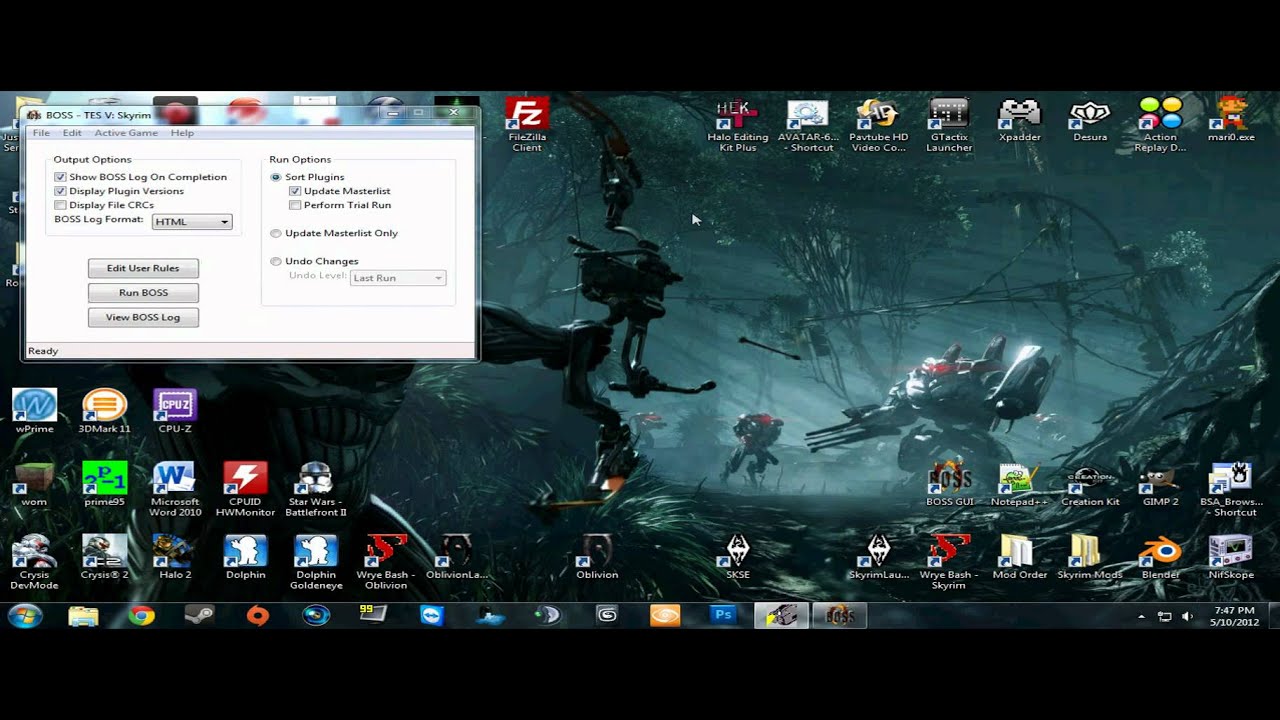Open the Active Game menu
The width and height of the screenshot is (1280, 720).
(126, 133)
